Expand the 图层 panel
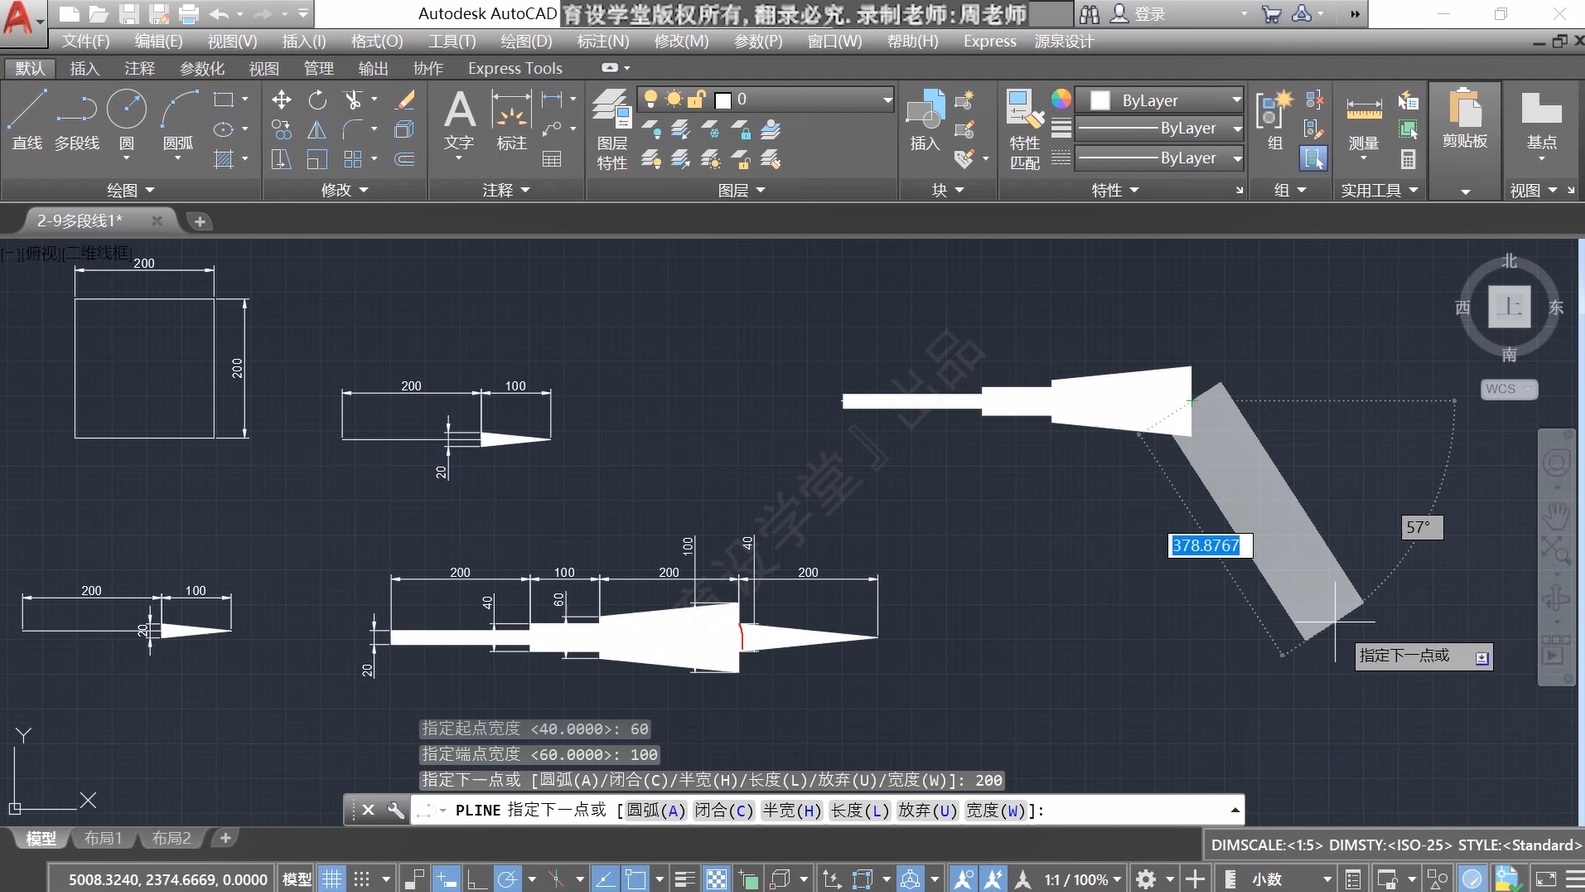The image size is (1585, 892). tap(742, 190)
